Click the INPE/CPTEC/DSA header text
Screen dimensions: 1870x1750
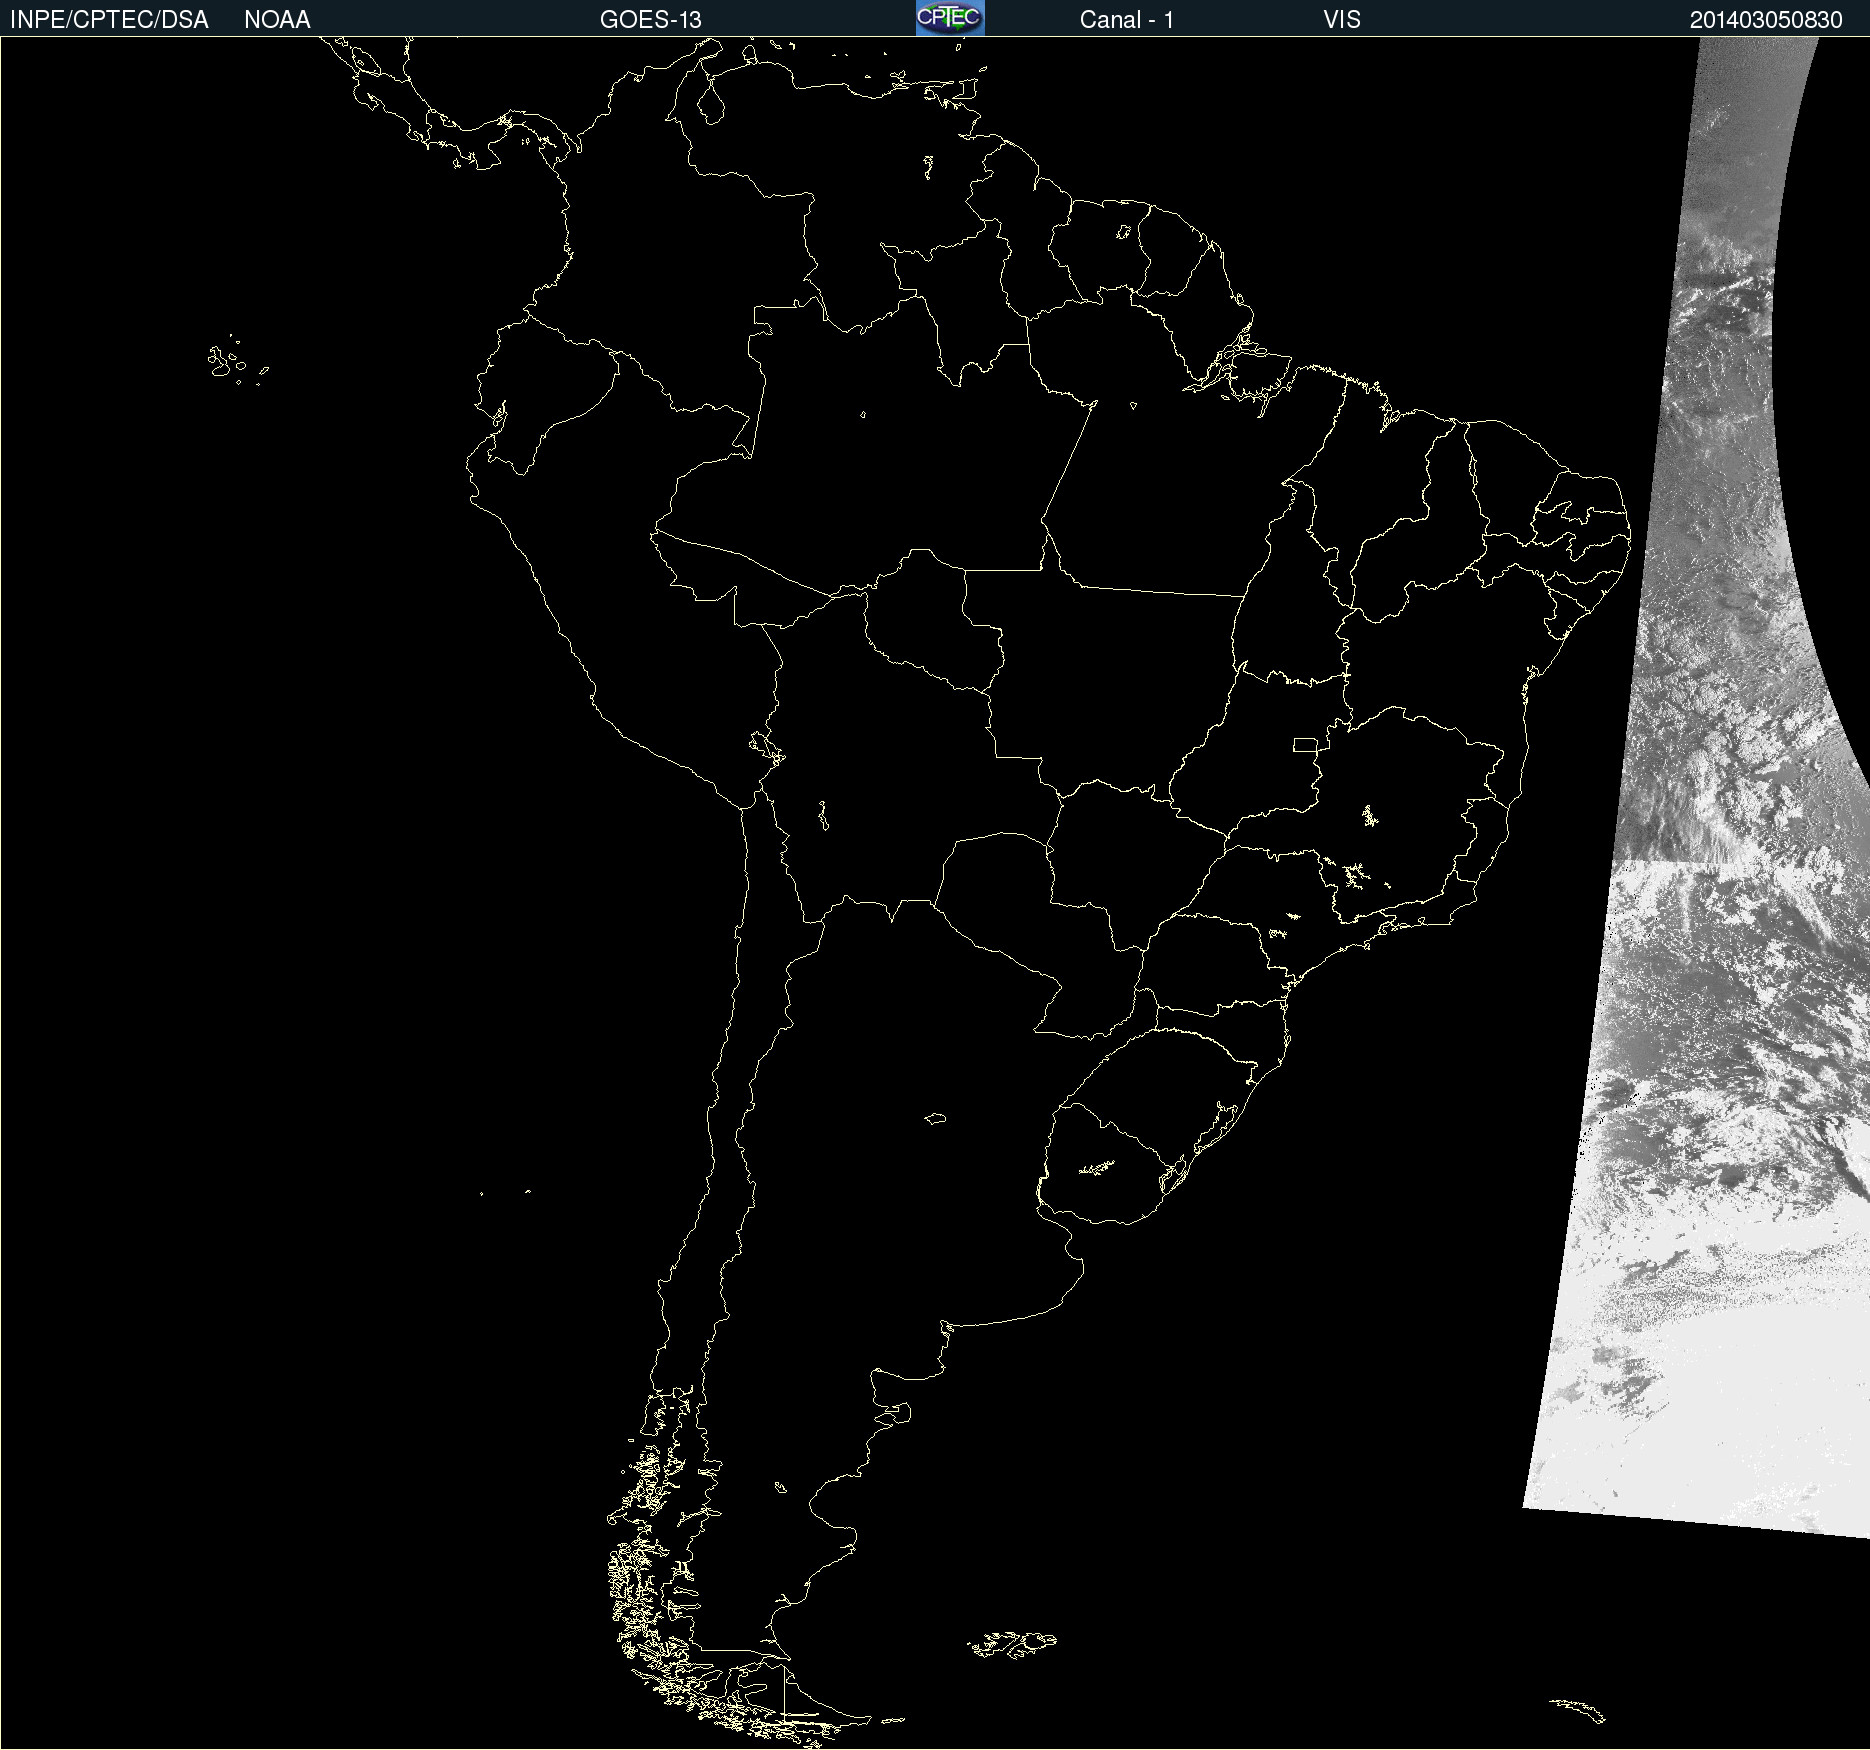pyautogui.click(x=109, y=20)
